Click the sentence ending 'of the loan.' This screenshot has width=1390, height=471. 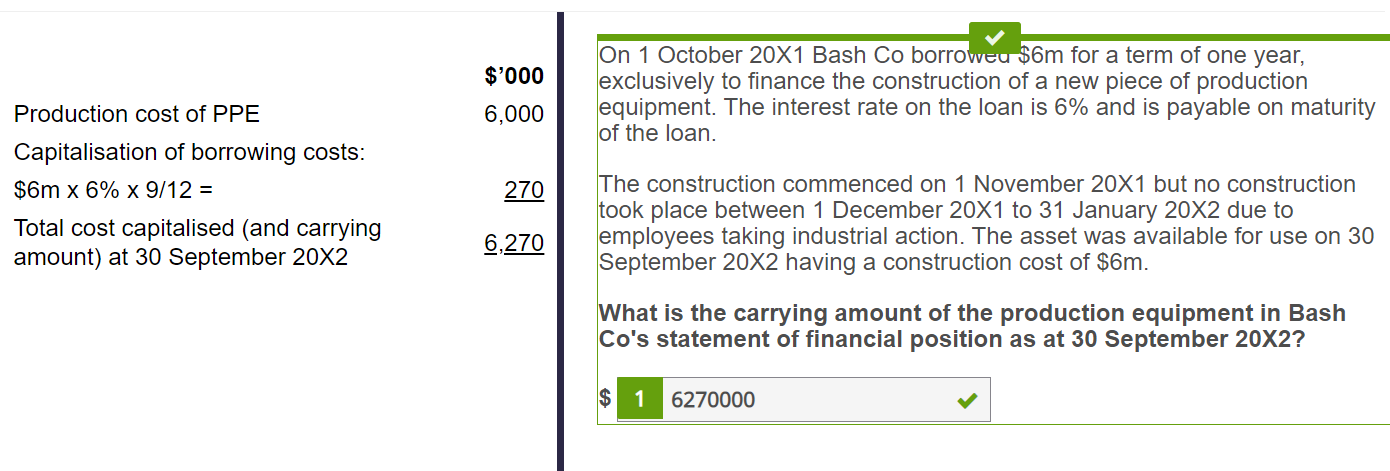[x=987, y=119]
